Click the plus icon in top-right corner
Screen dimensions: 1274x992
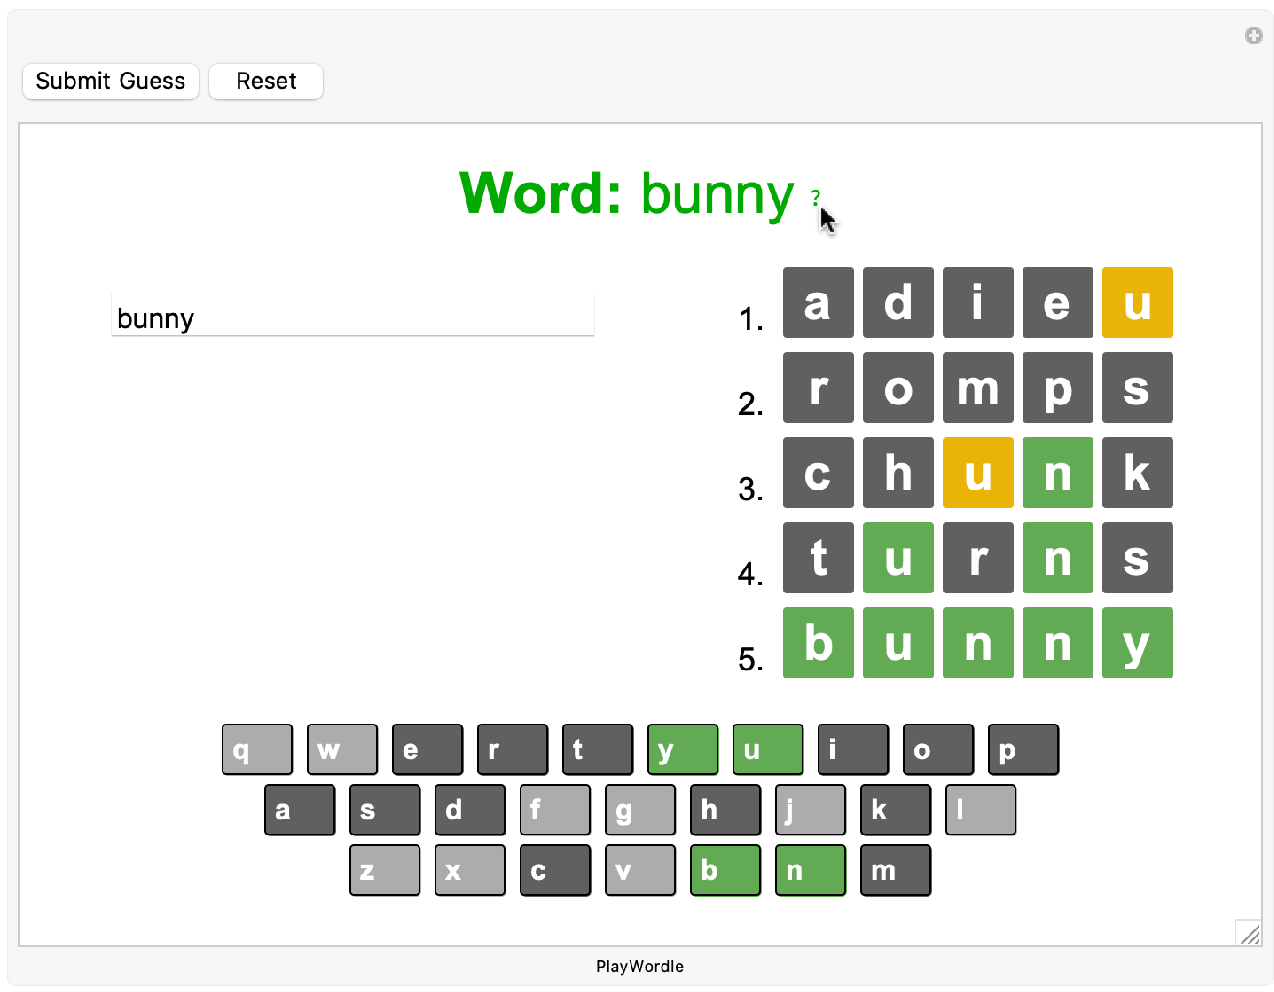(x=1253, y=36)
